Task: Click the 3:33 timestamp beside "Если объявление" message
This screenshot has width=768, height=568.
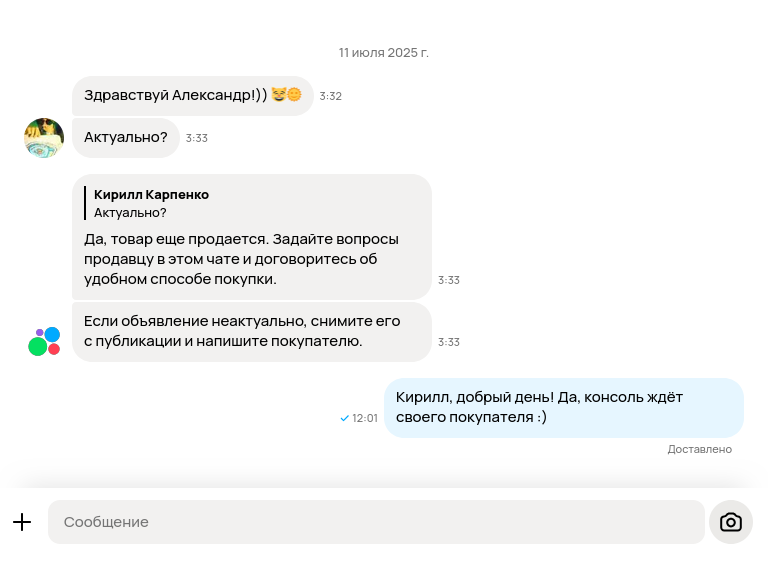Action: pos(449,342)
